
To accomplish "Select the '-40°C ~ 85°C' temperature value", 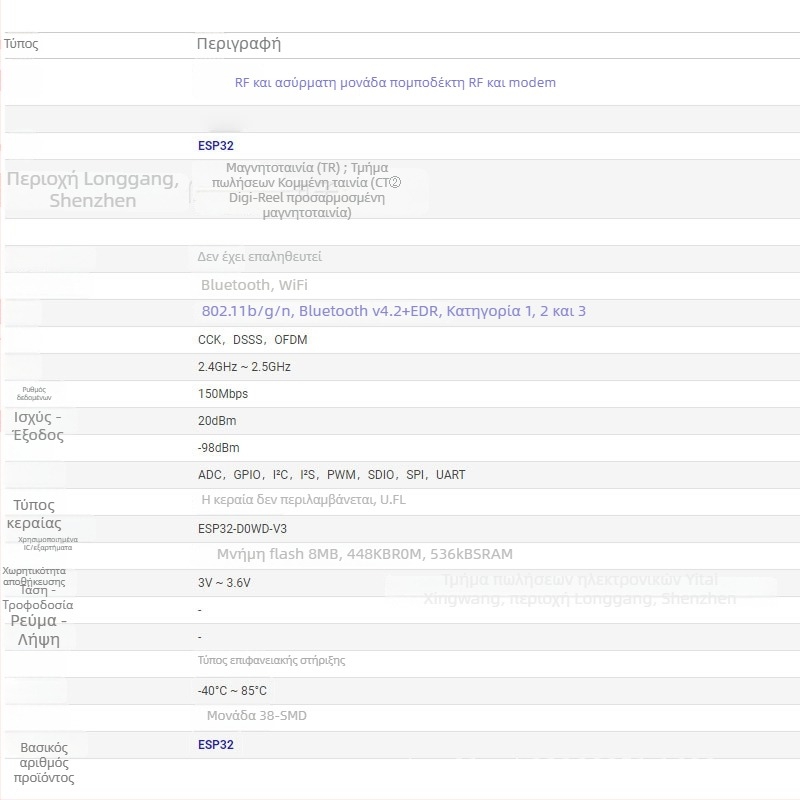I will point(232,691).
